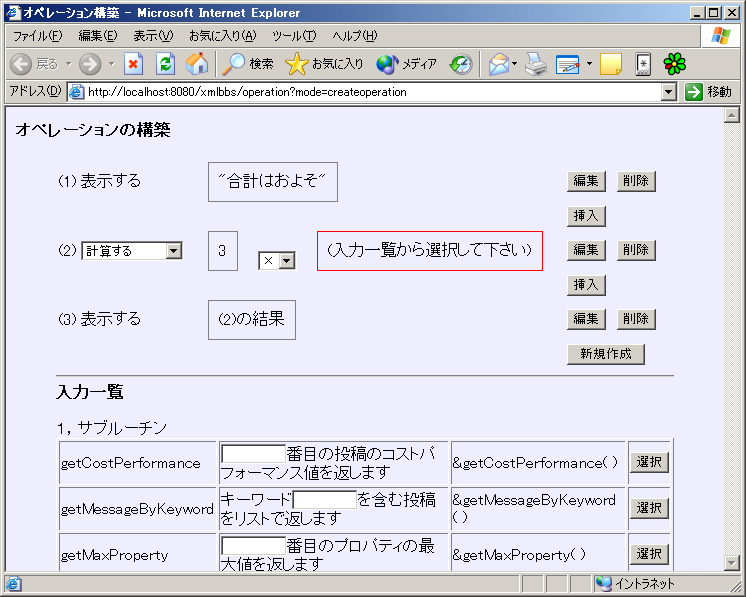Go to the Home page icon
Screen dimensions: 746x597
(x=197, y=64)
